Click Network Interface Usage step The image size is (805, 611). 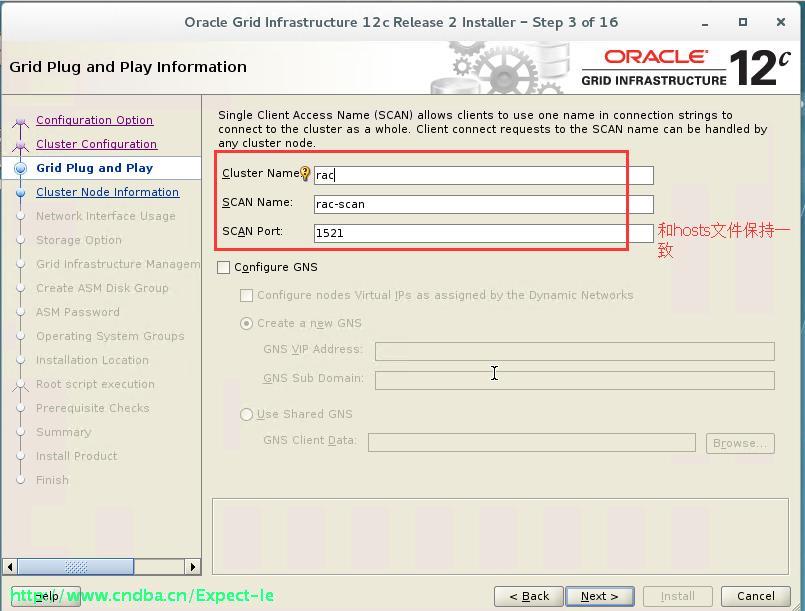pyautogui.click(x=106, y=216)
